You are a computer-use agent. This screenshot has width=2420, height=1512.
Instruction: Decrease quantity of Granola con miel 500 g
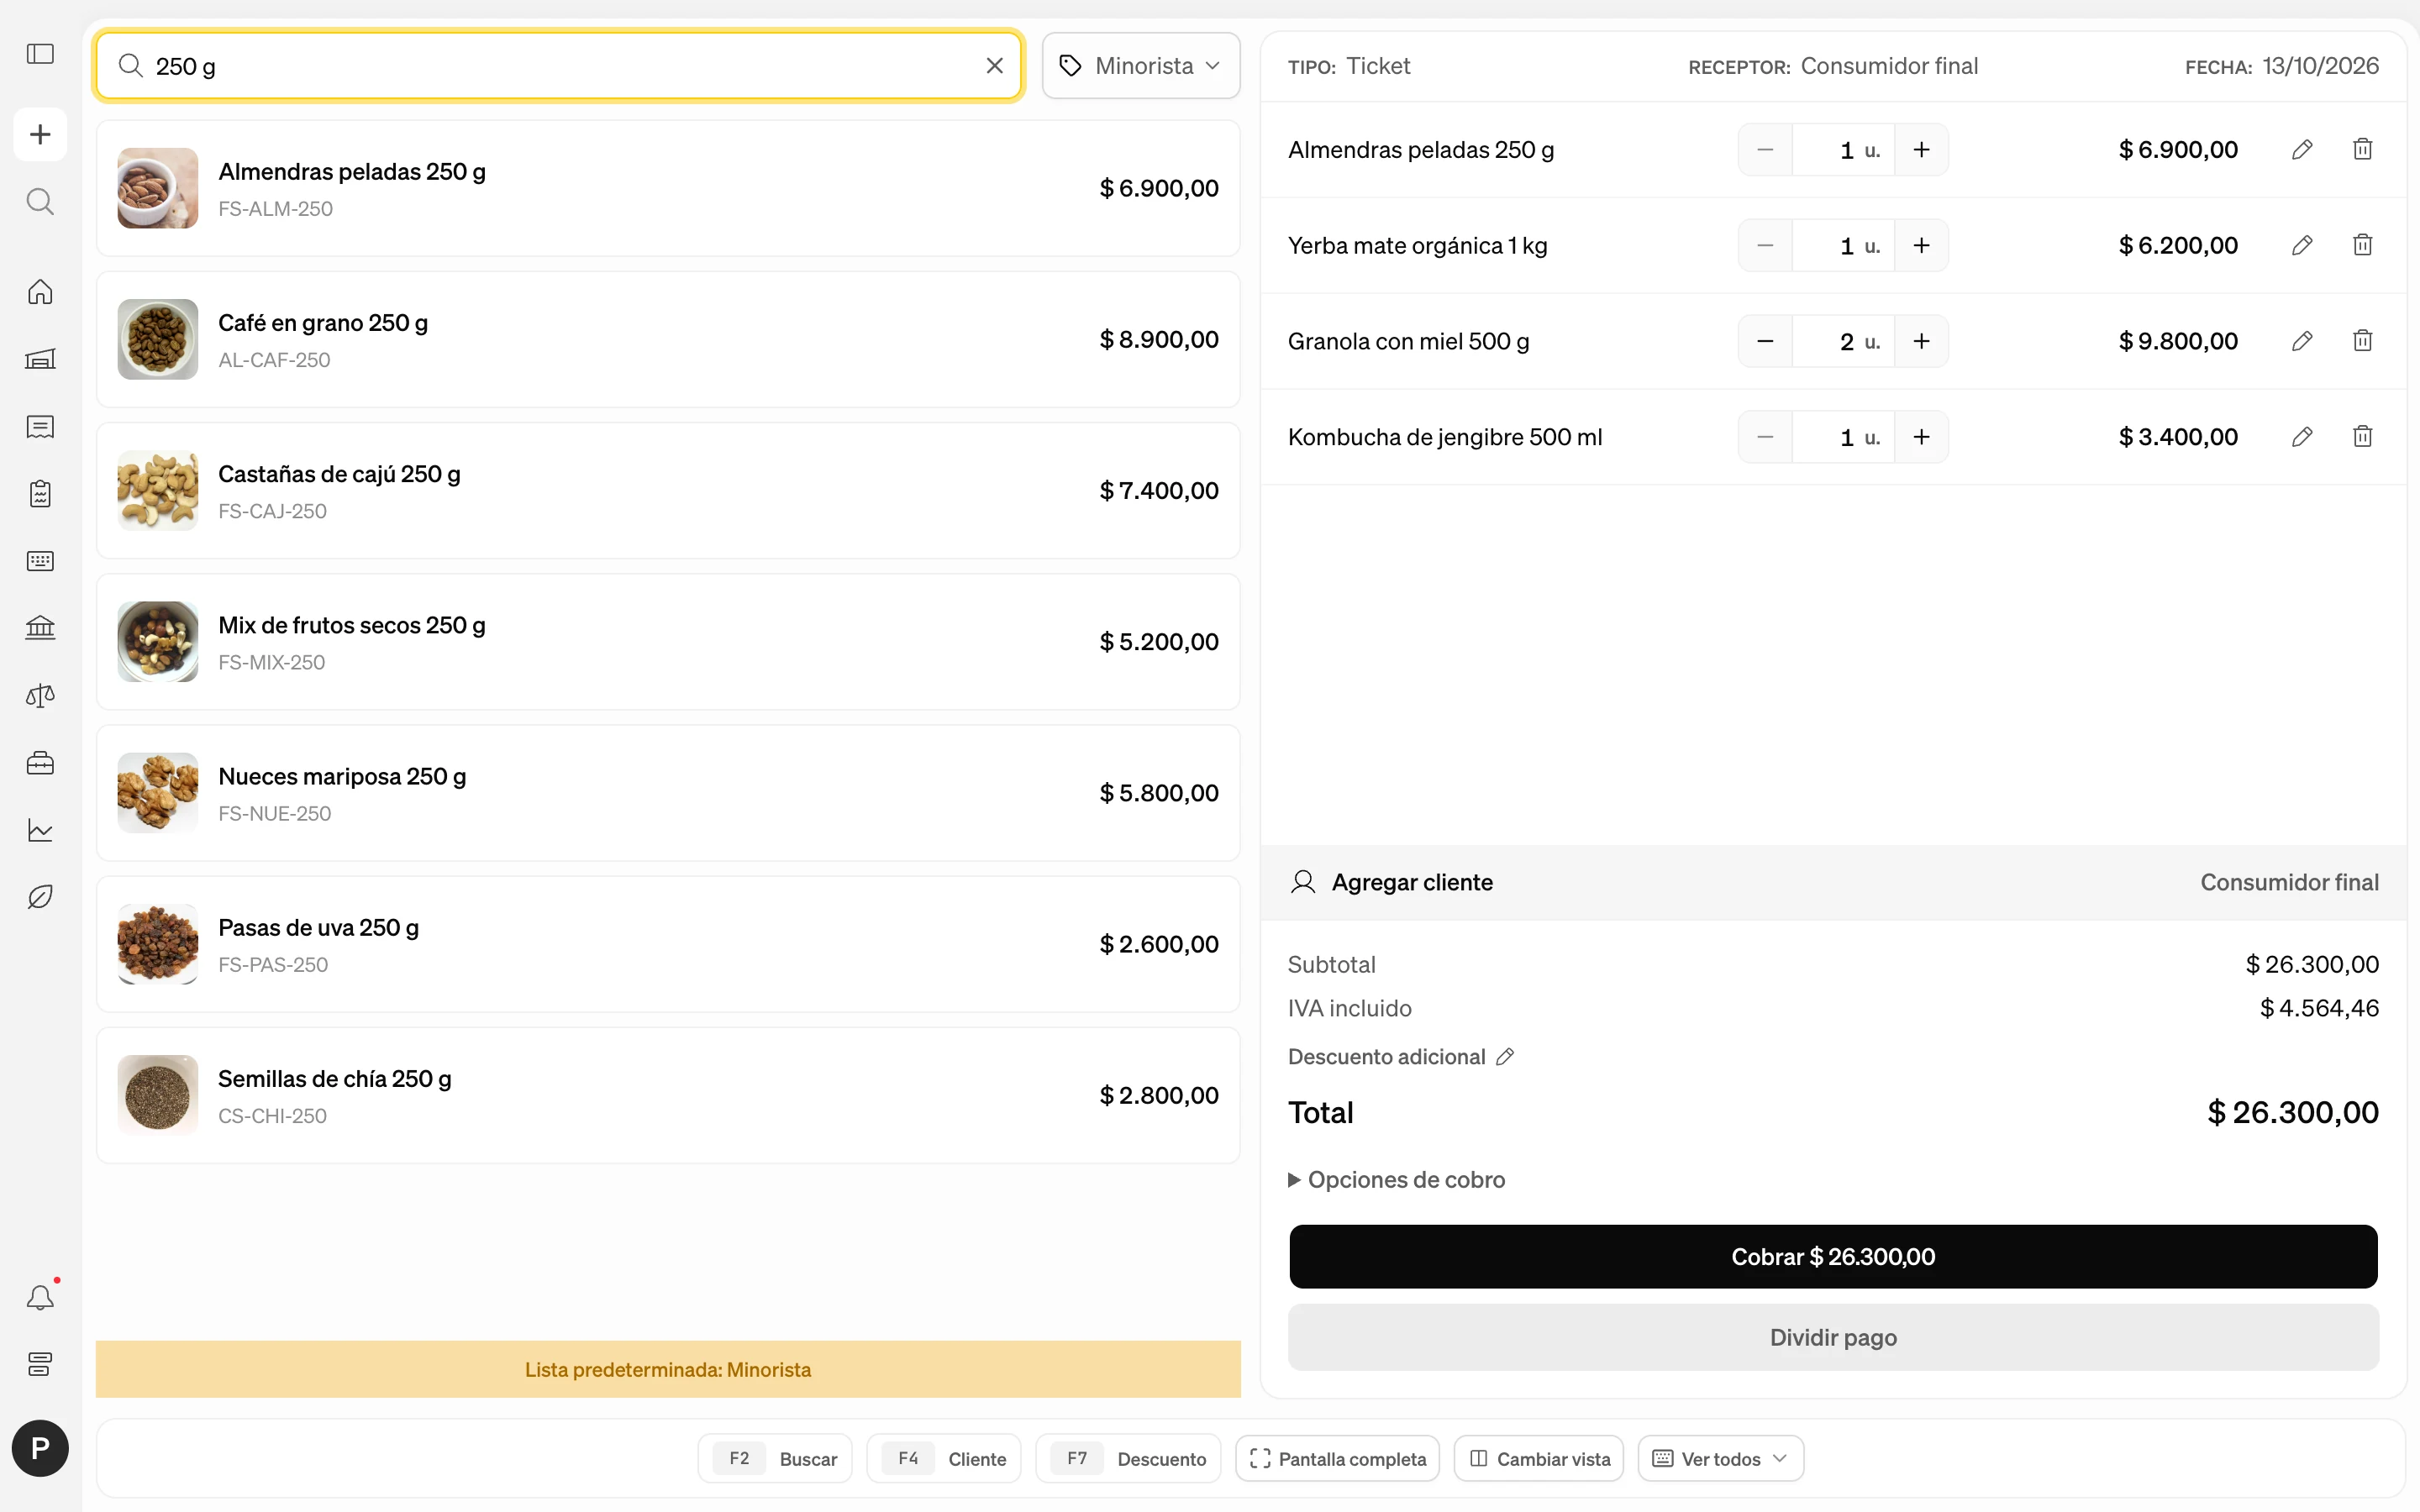(1765, 341)
